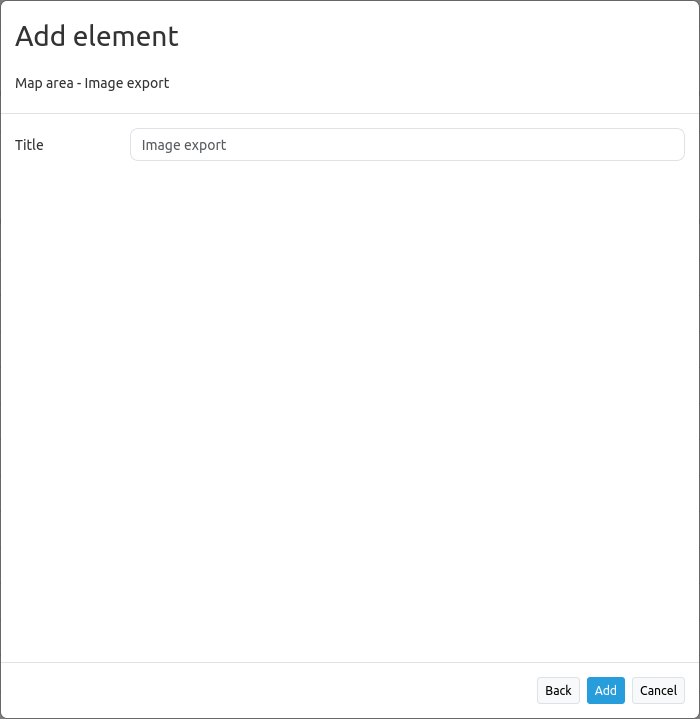Go back with the Back button
Viewport: 700px width, 719px height.
click(x=558, y=690)
